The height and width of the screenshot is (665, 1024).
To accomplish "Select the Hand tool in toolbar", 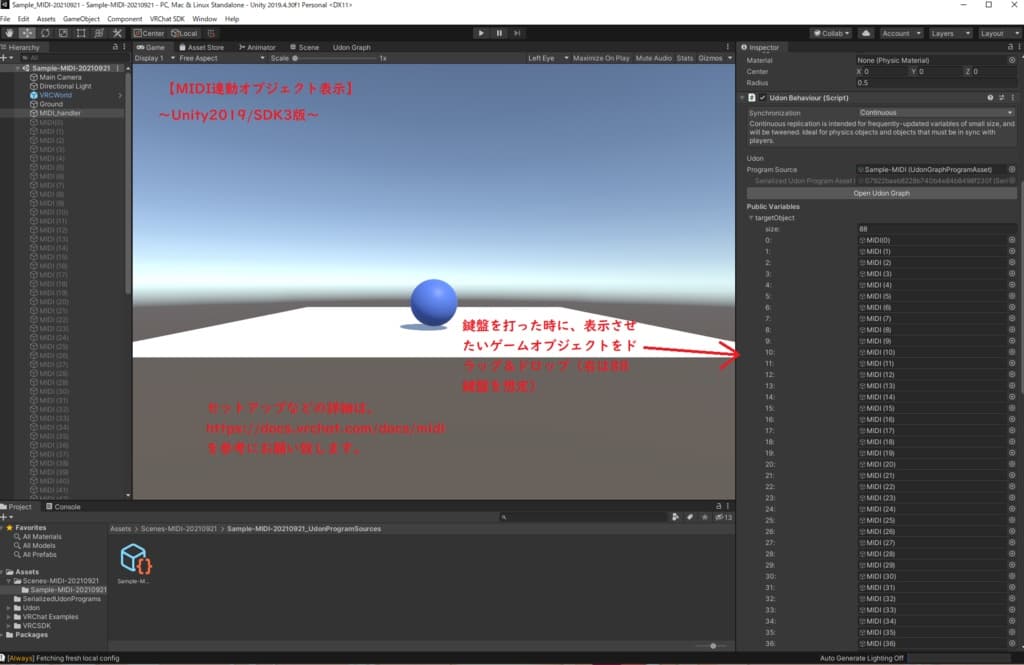I will (9, 33).
